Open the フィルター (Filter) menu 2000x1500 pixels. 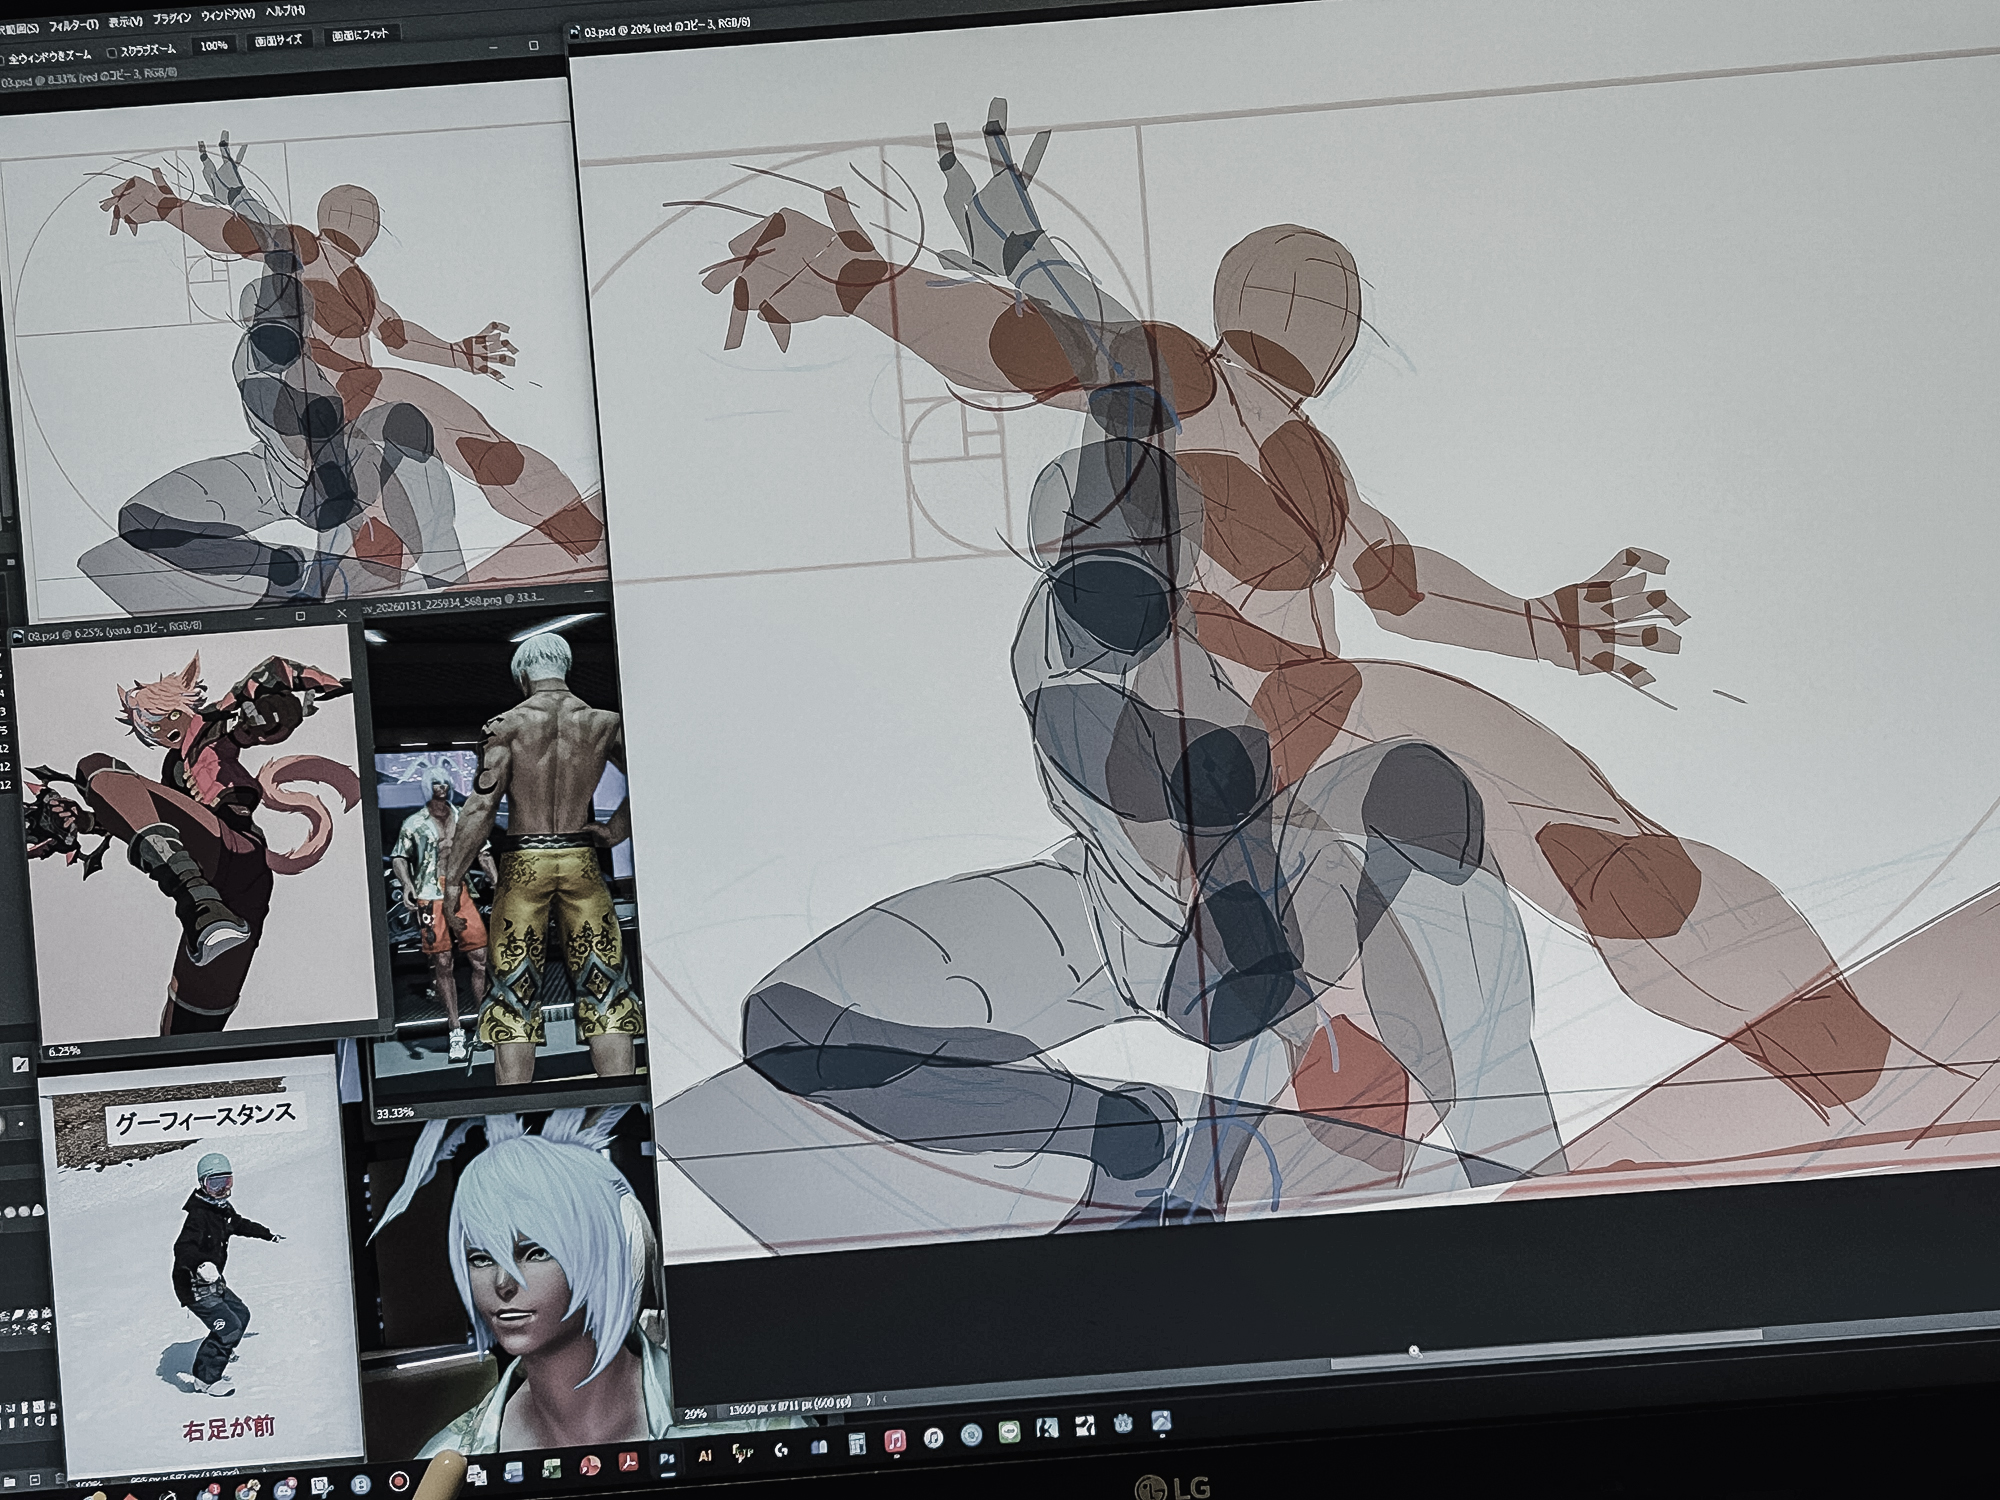point(72,23)
